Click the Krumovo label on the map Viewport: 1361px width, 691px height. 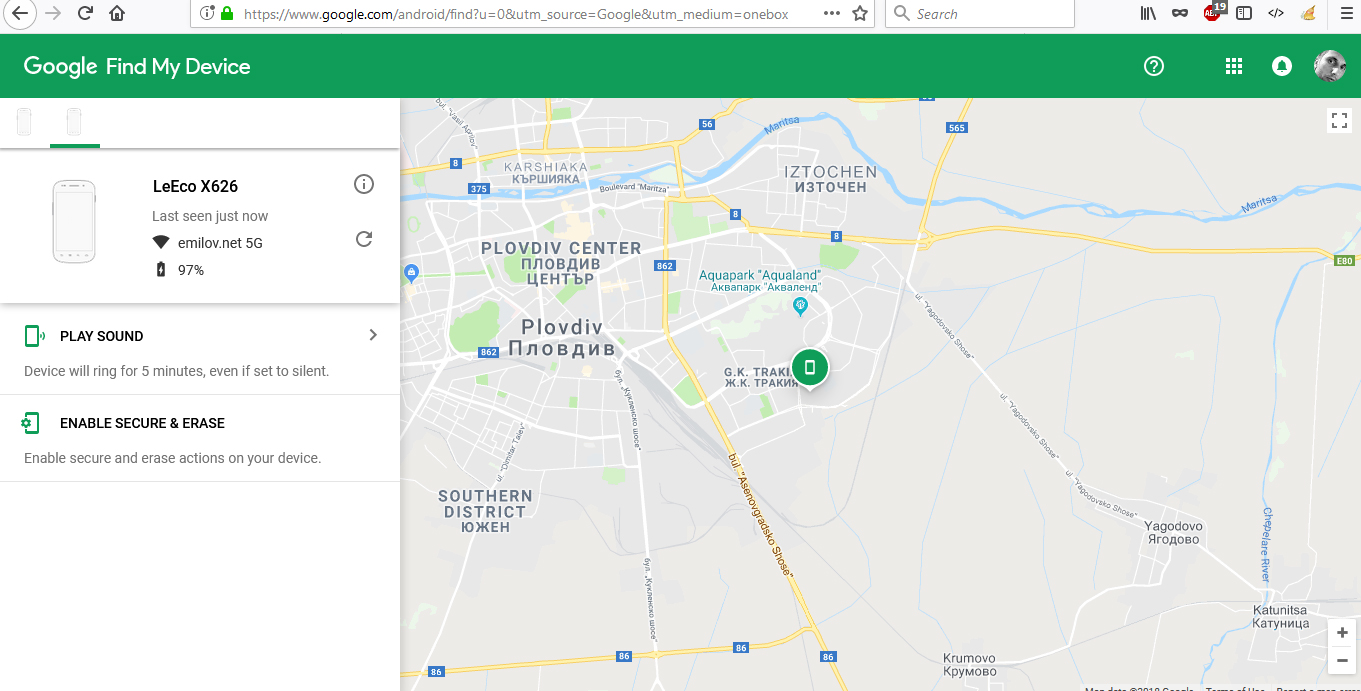point(969,665)
